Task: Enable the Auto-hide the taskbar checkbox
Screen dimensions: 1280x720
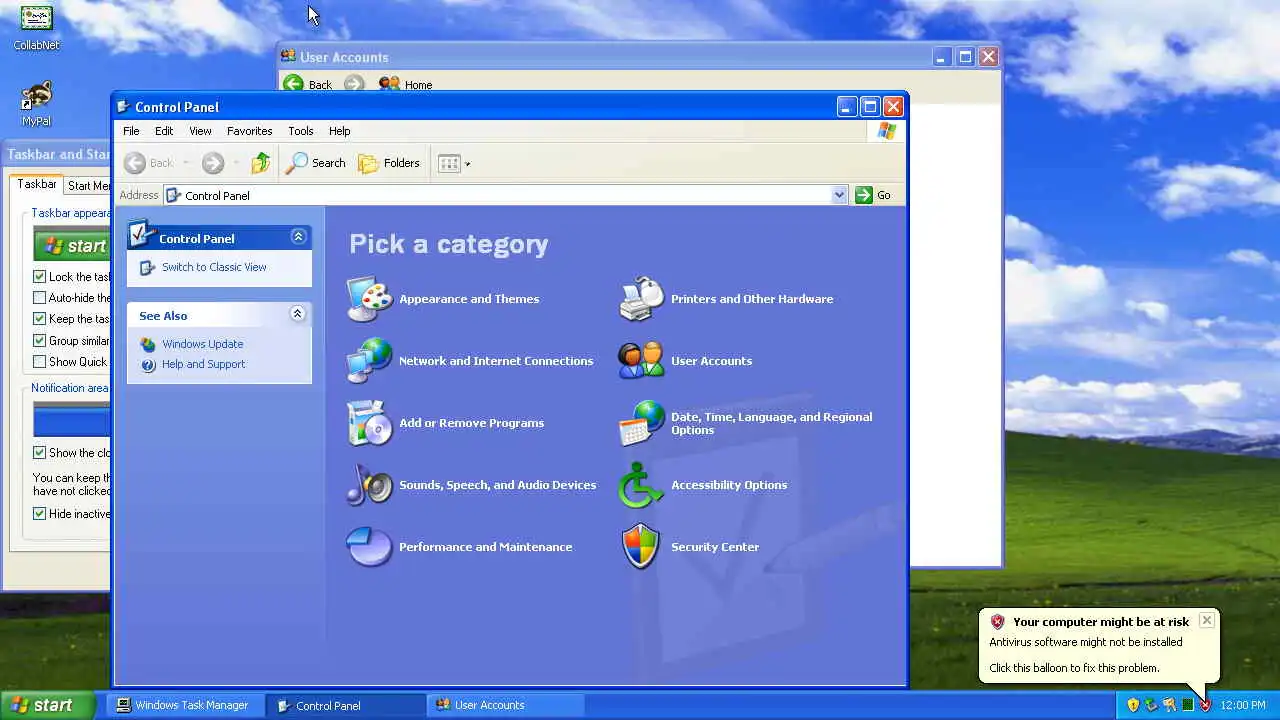Action: coord(40,298)
